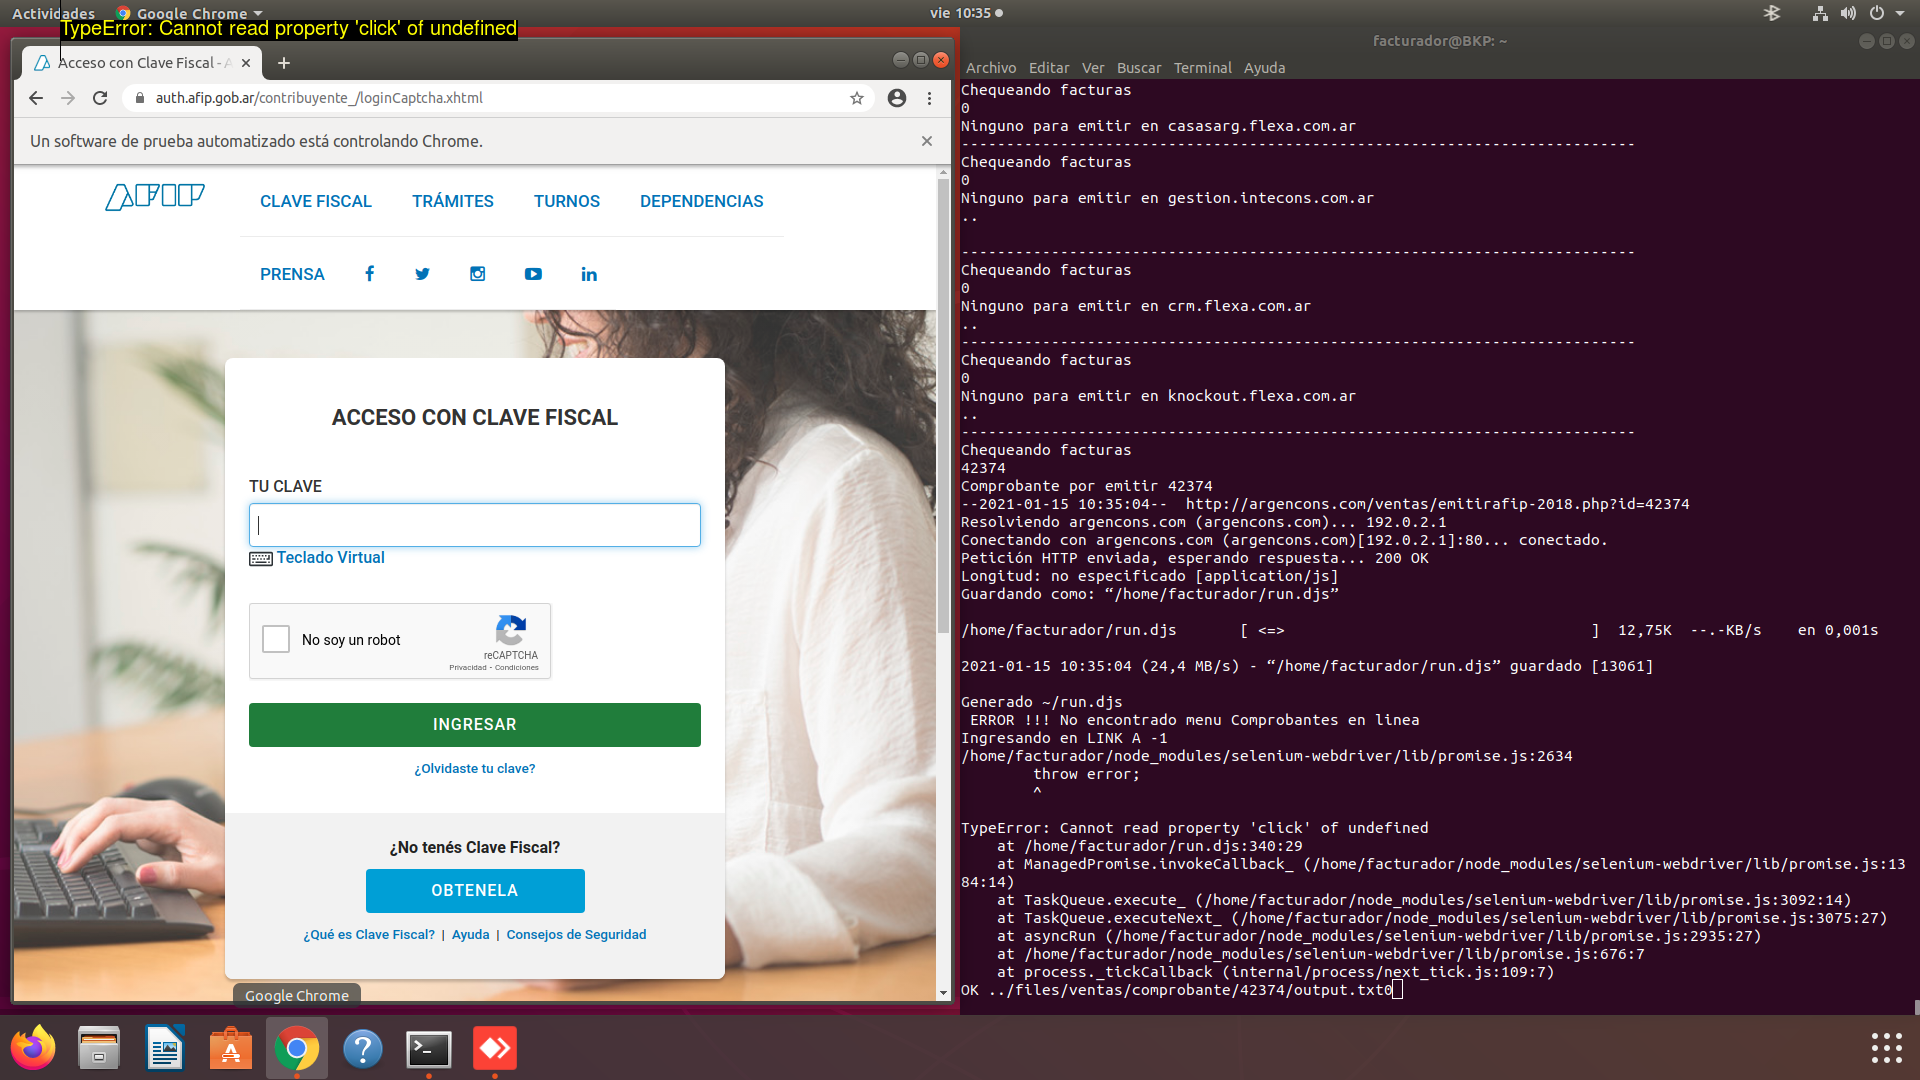This screenshot has width=1920, height=1080.
Task: Open the Help icon in the dock
Action: coord(363,1048)
